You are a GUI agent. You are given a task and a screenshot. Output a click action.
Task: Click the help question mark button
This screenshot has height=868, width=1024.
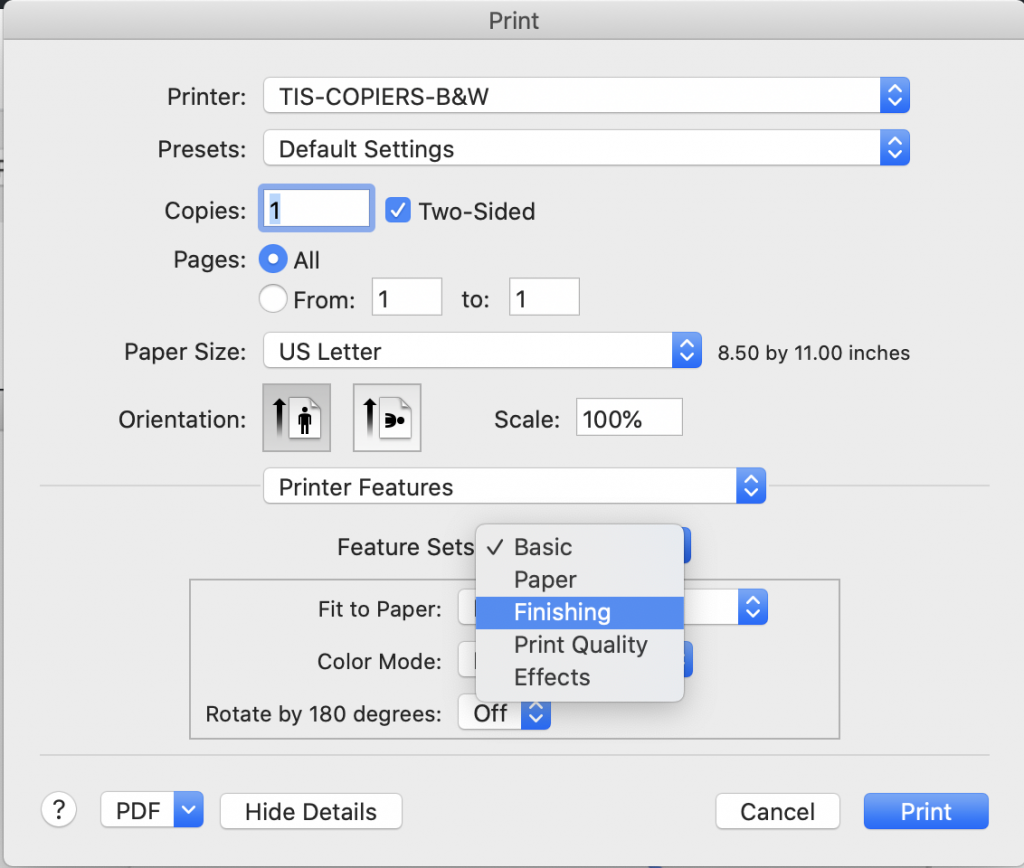click(59, 810)
